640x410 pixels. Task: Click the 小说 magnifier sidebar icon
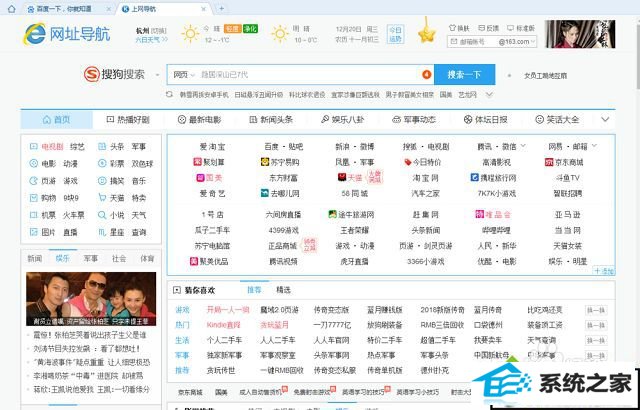(102, 215)
